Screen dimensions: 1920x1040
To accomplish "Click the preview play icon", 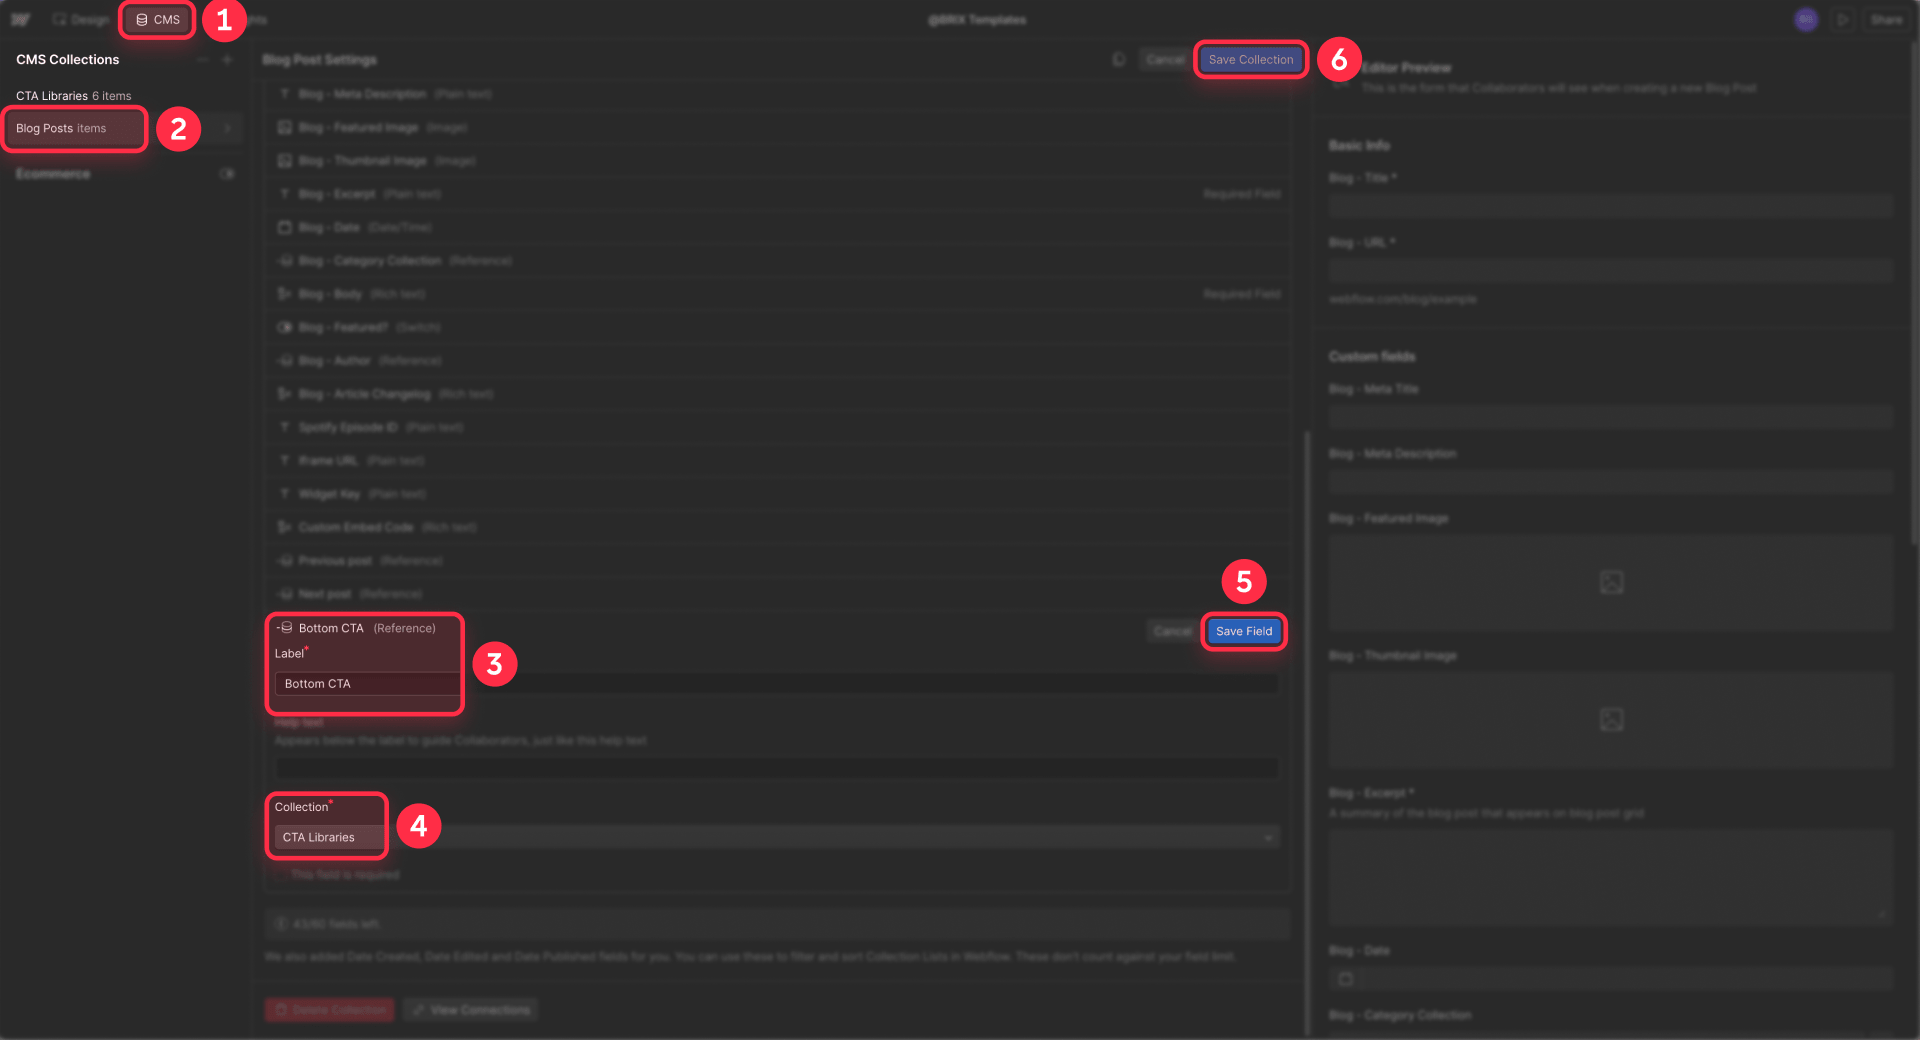I will [x=1843, y=20].
